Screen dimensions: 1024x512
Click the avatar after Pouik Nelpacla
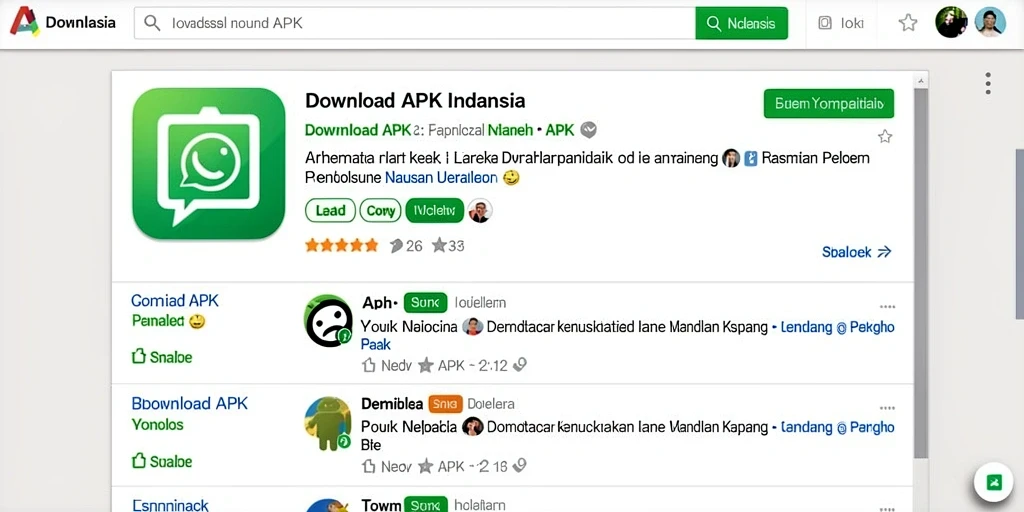[473, 427]
